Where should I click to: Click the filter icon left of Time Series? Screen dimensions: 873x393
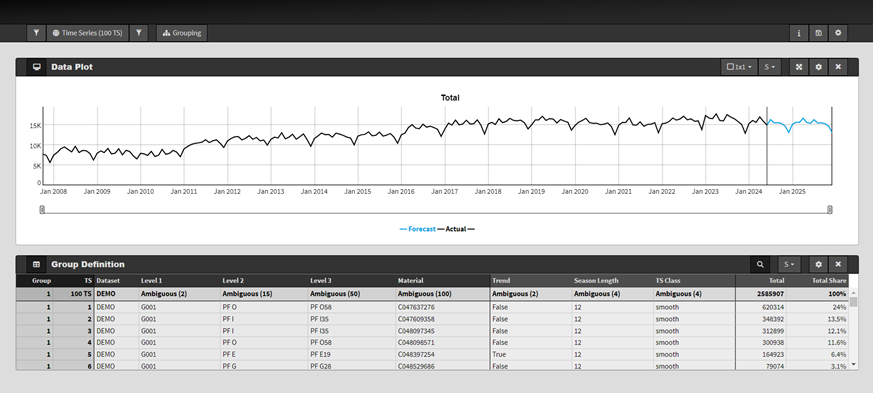pos(36,33)
